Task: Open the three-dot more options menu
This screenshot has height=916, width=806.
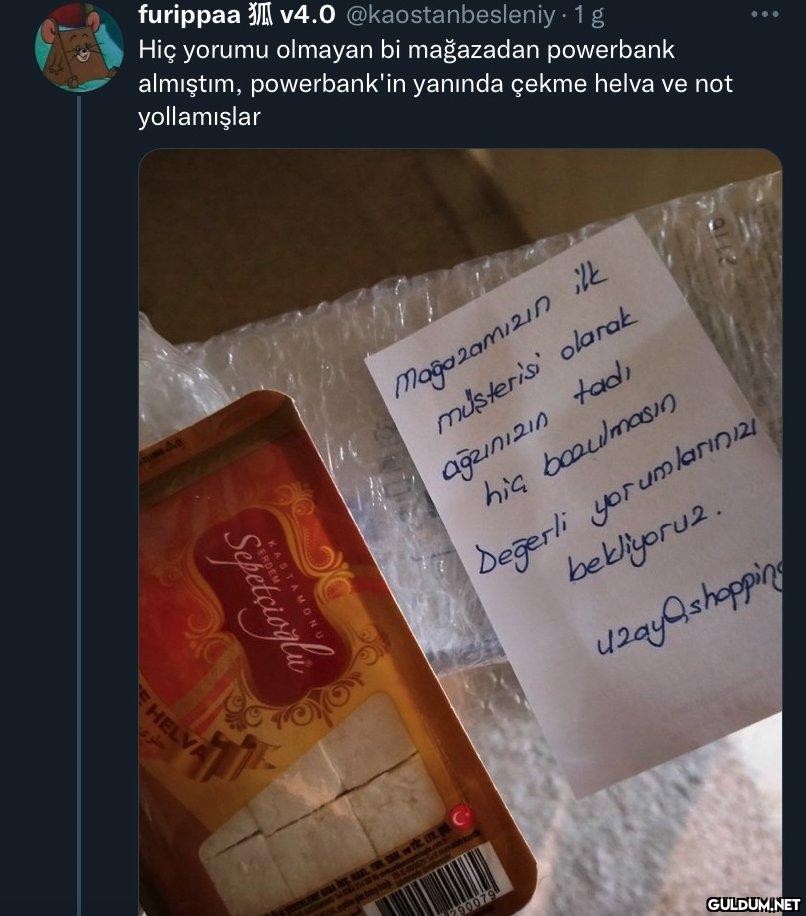Action: pyautogui.click(x=765, y=15)
